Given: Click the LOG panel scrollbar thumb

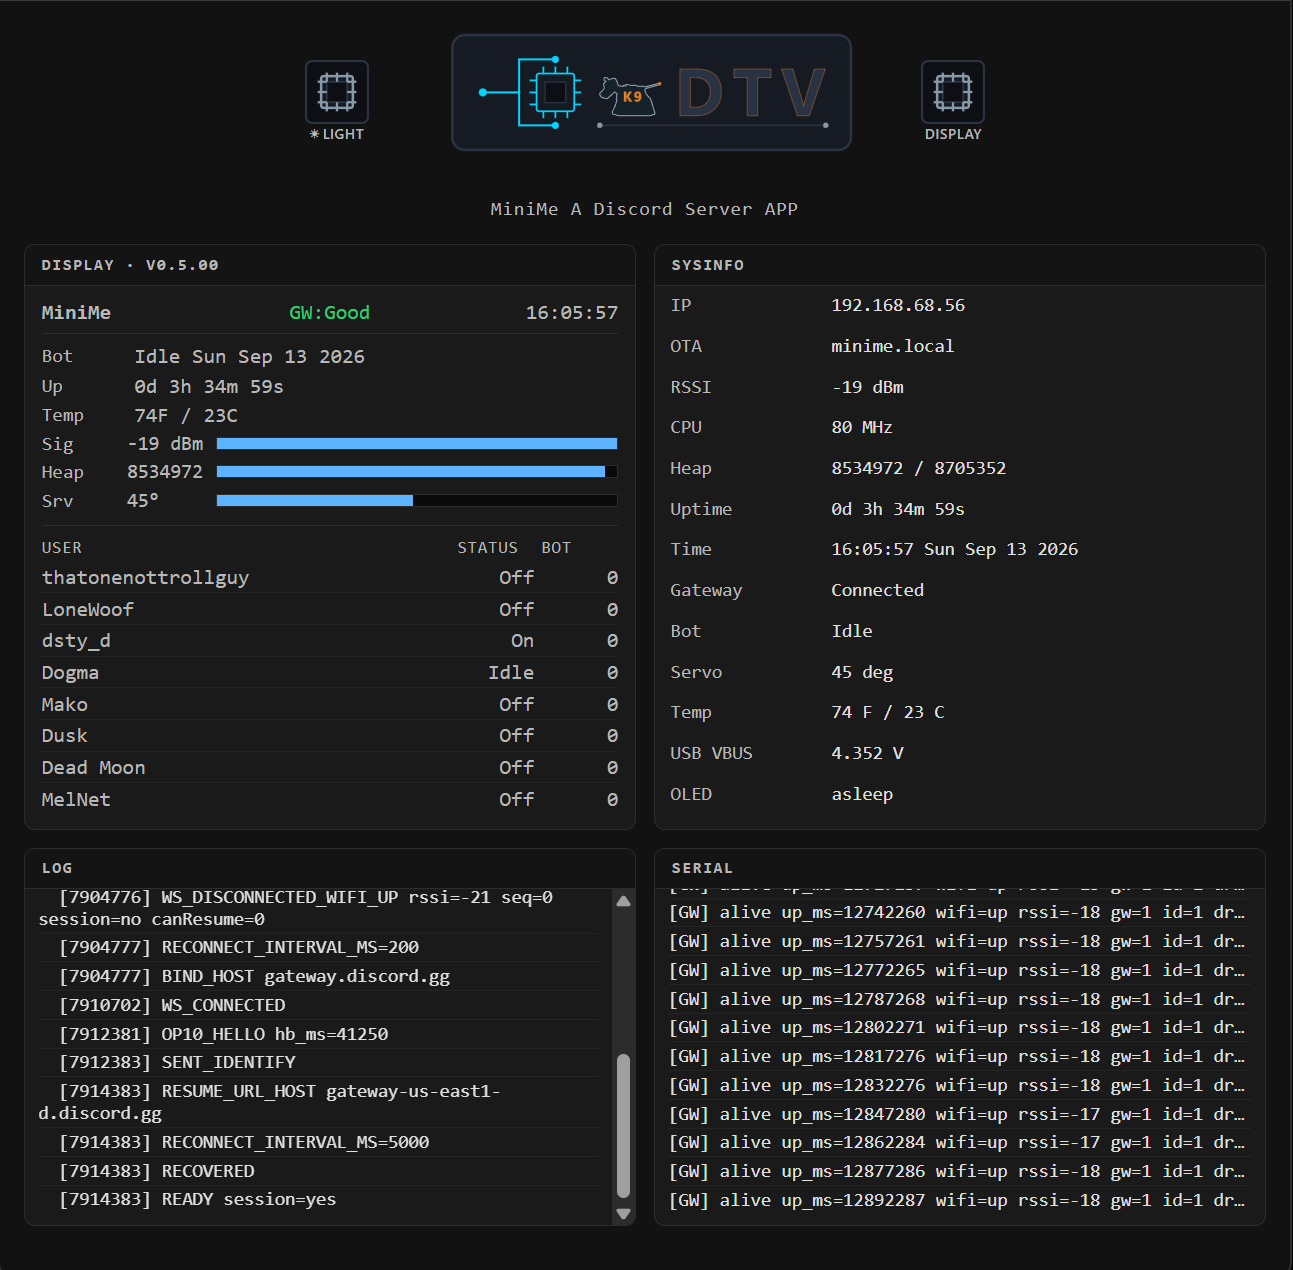Looking at the screenshot, I should (623, 1125).
